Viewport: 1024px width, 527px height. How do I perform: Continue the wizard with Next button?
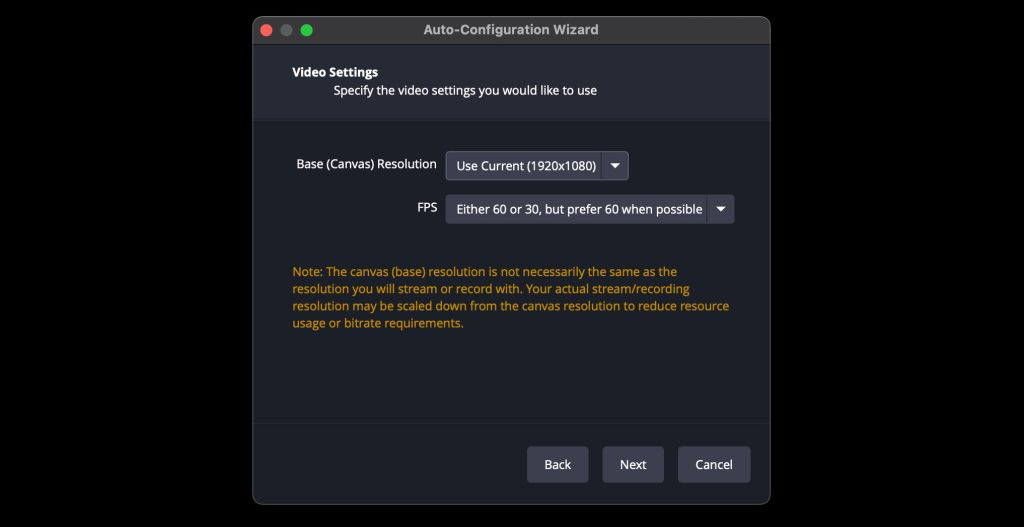633,464
